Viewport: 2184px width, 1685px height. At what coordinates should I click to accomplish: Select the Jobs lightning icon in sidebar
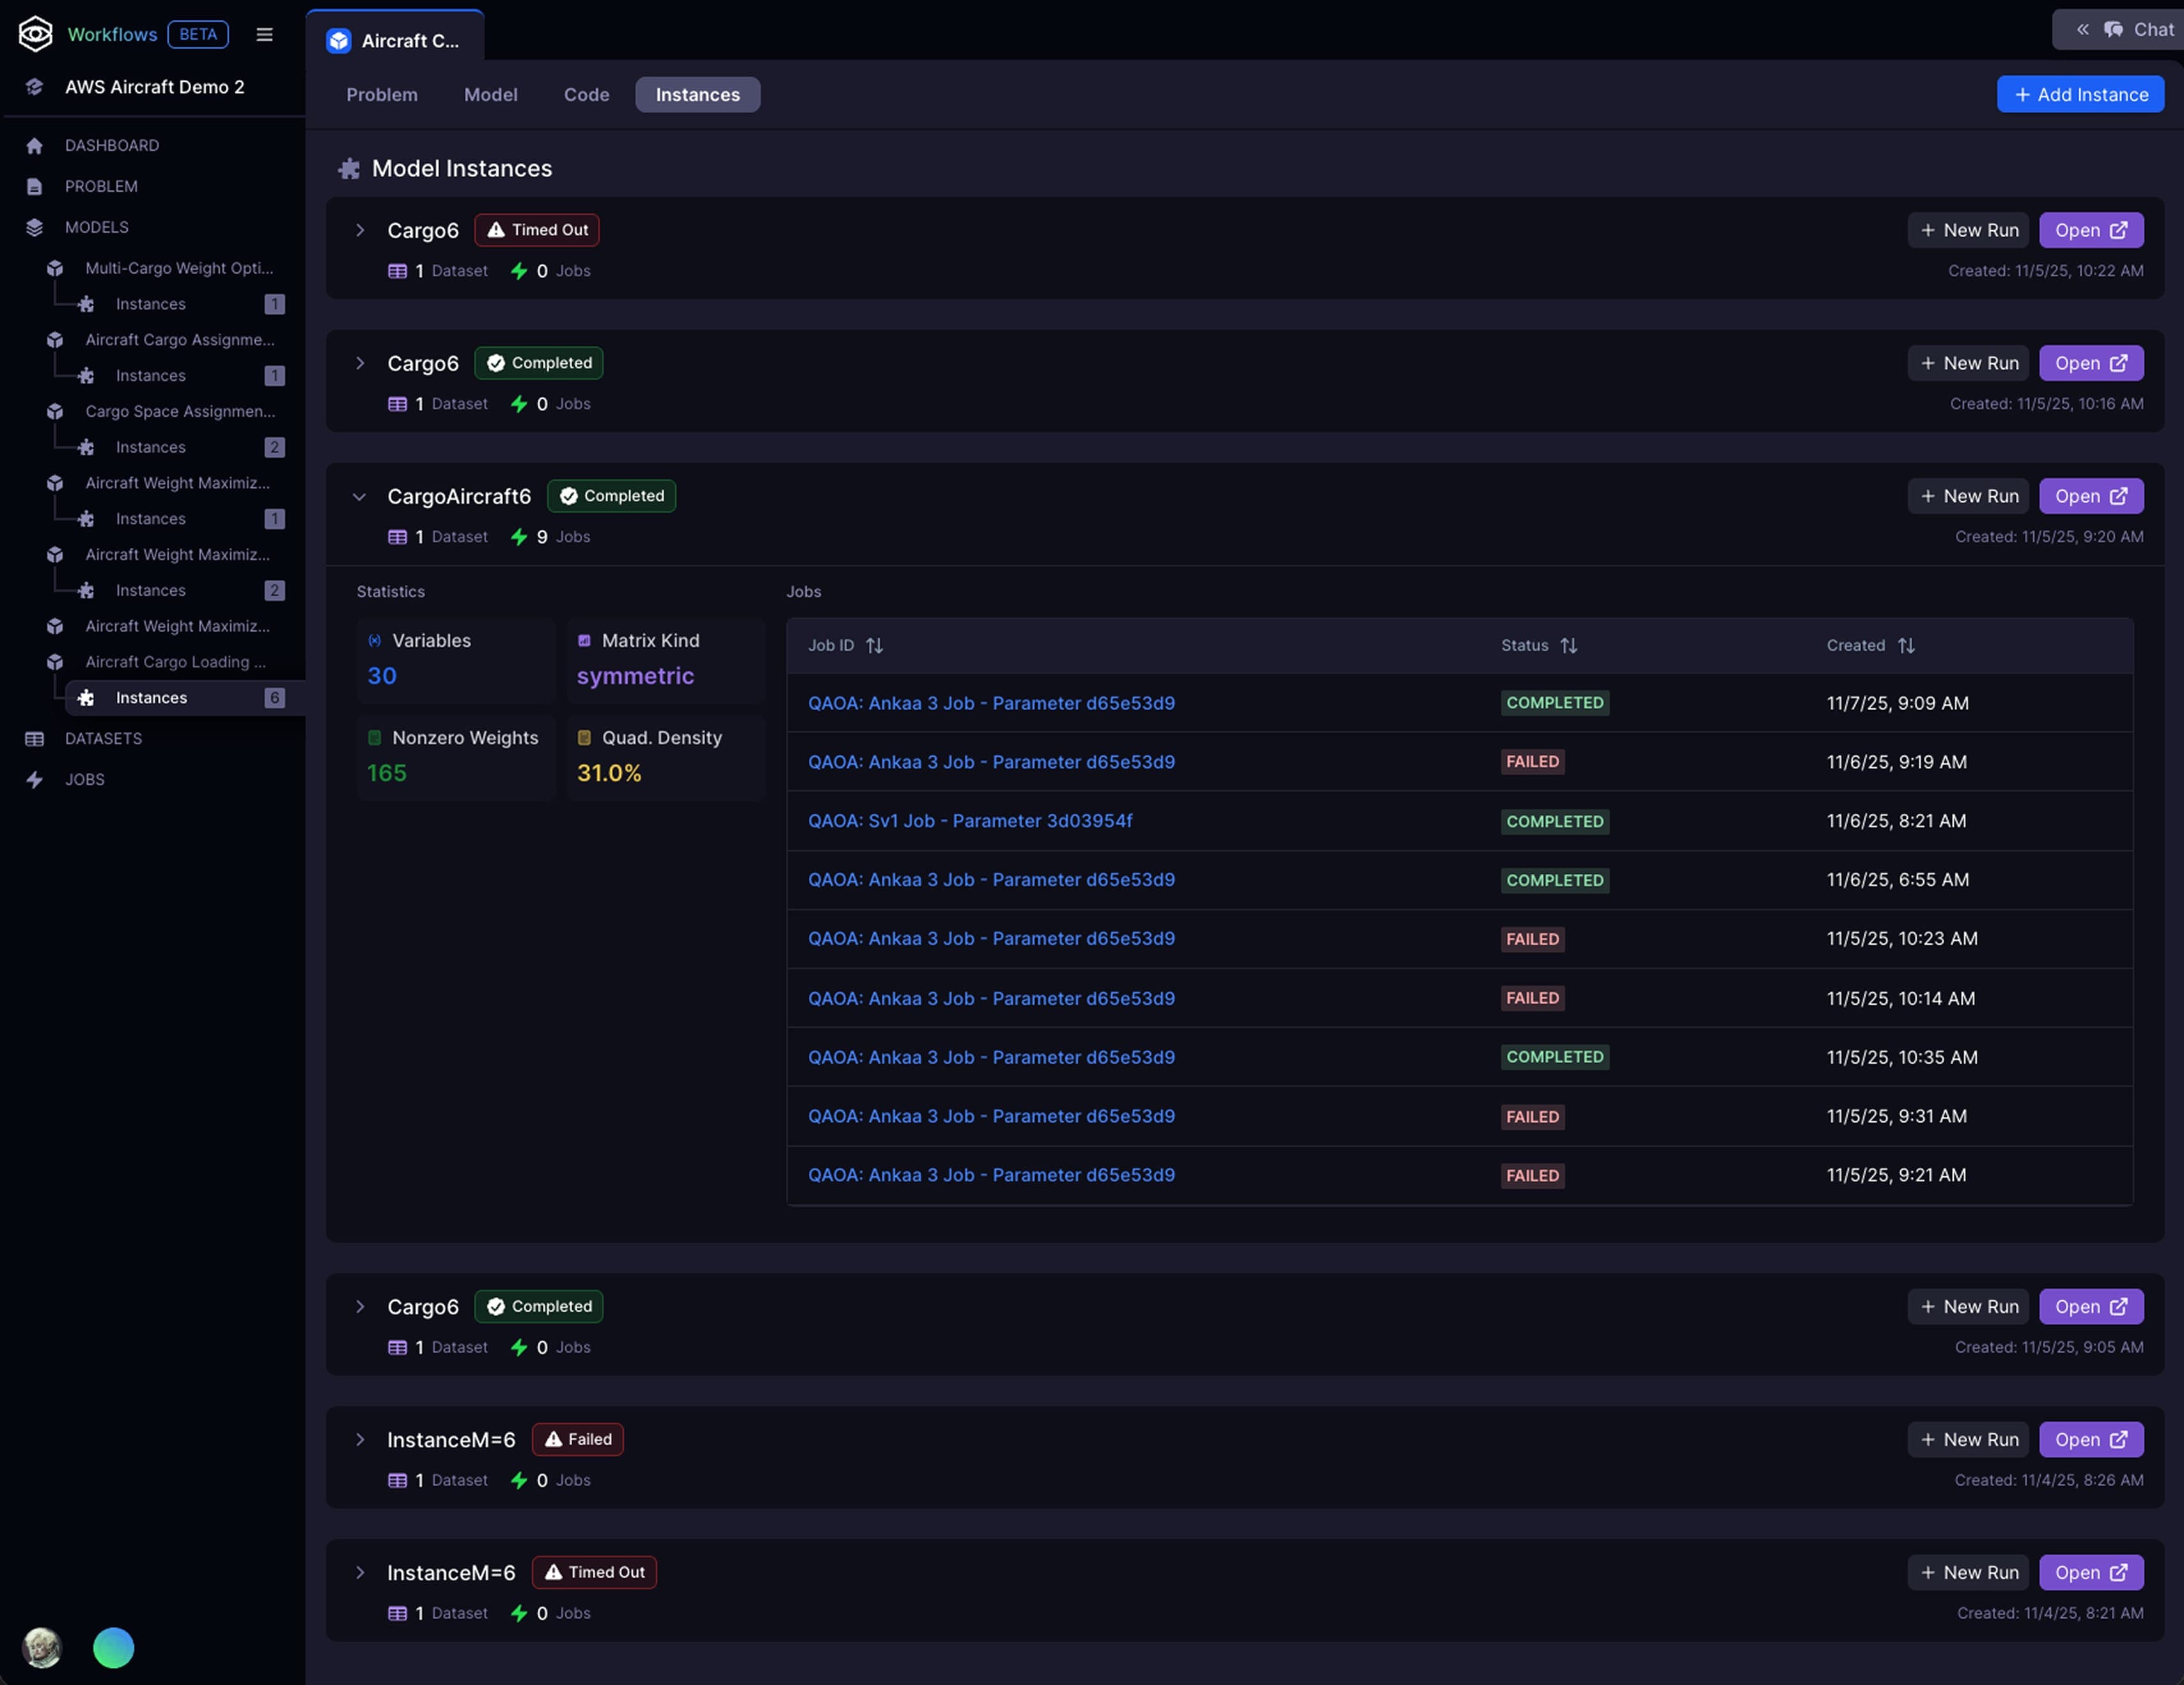pos(35,779)
